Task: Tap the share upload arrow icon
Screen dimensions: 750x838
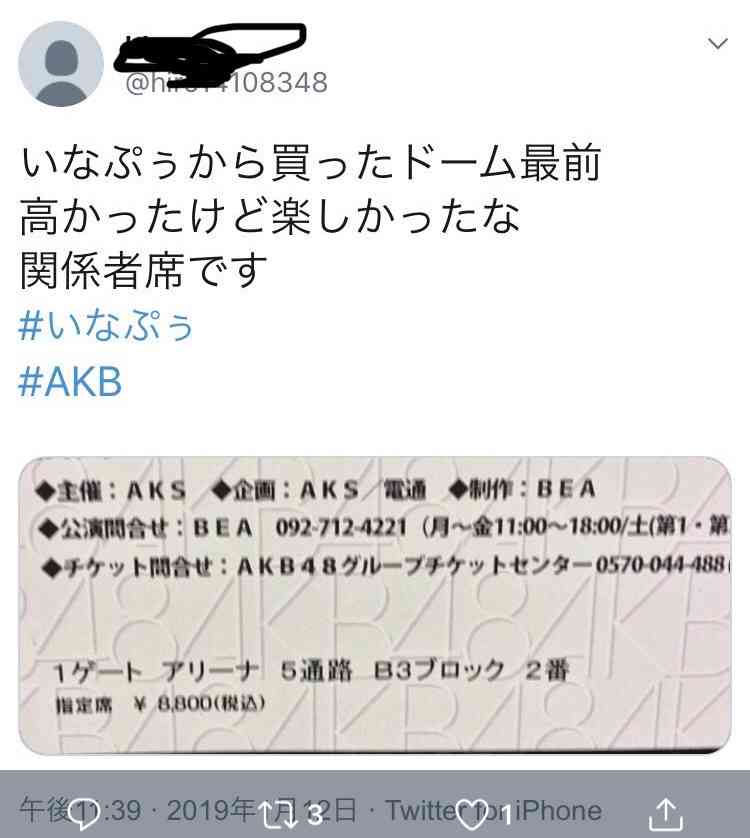Action: 666,814
